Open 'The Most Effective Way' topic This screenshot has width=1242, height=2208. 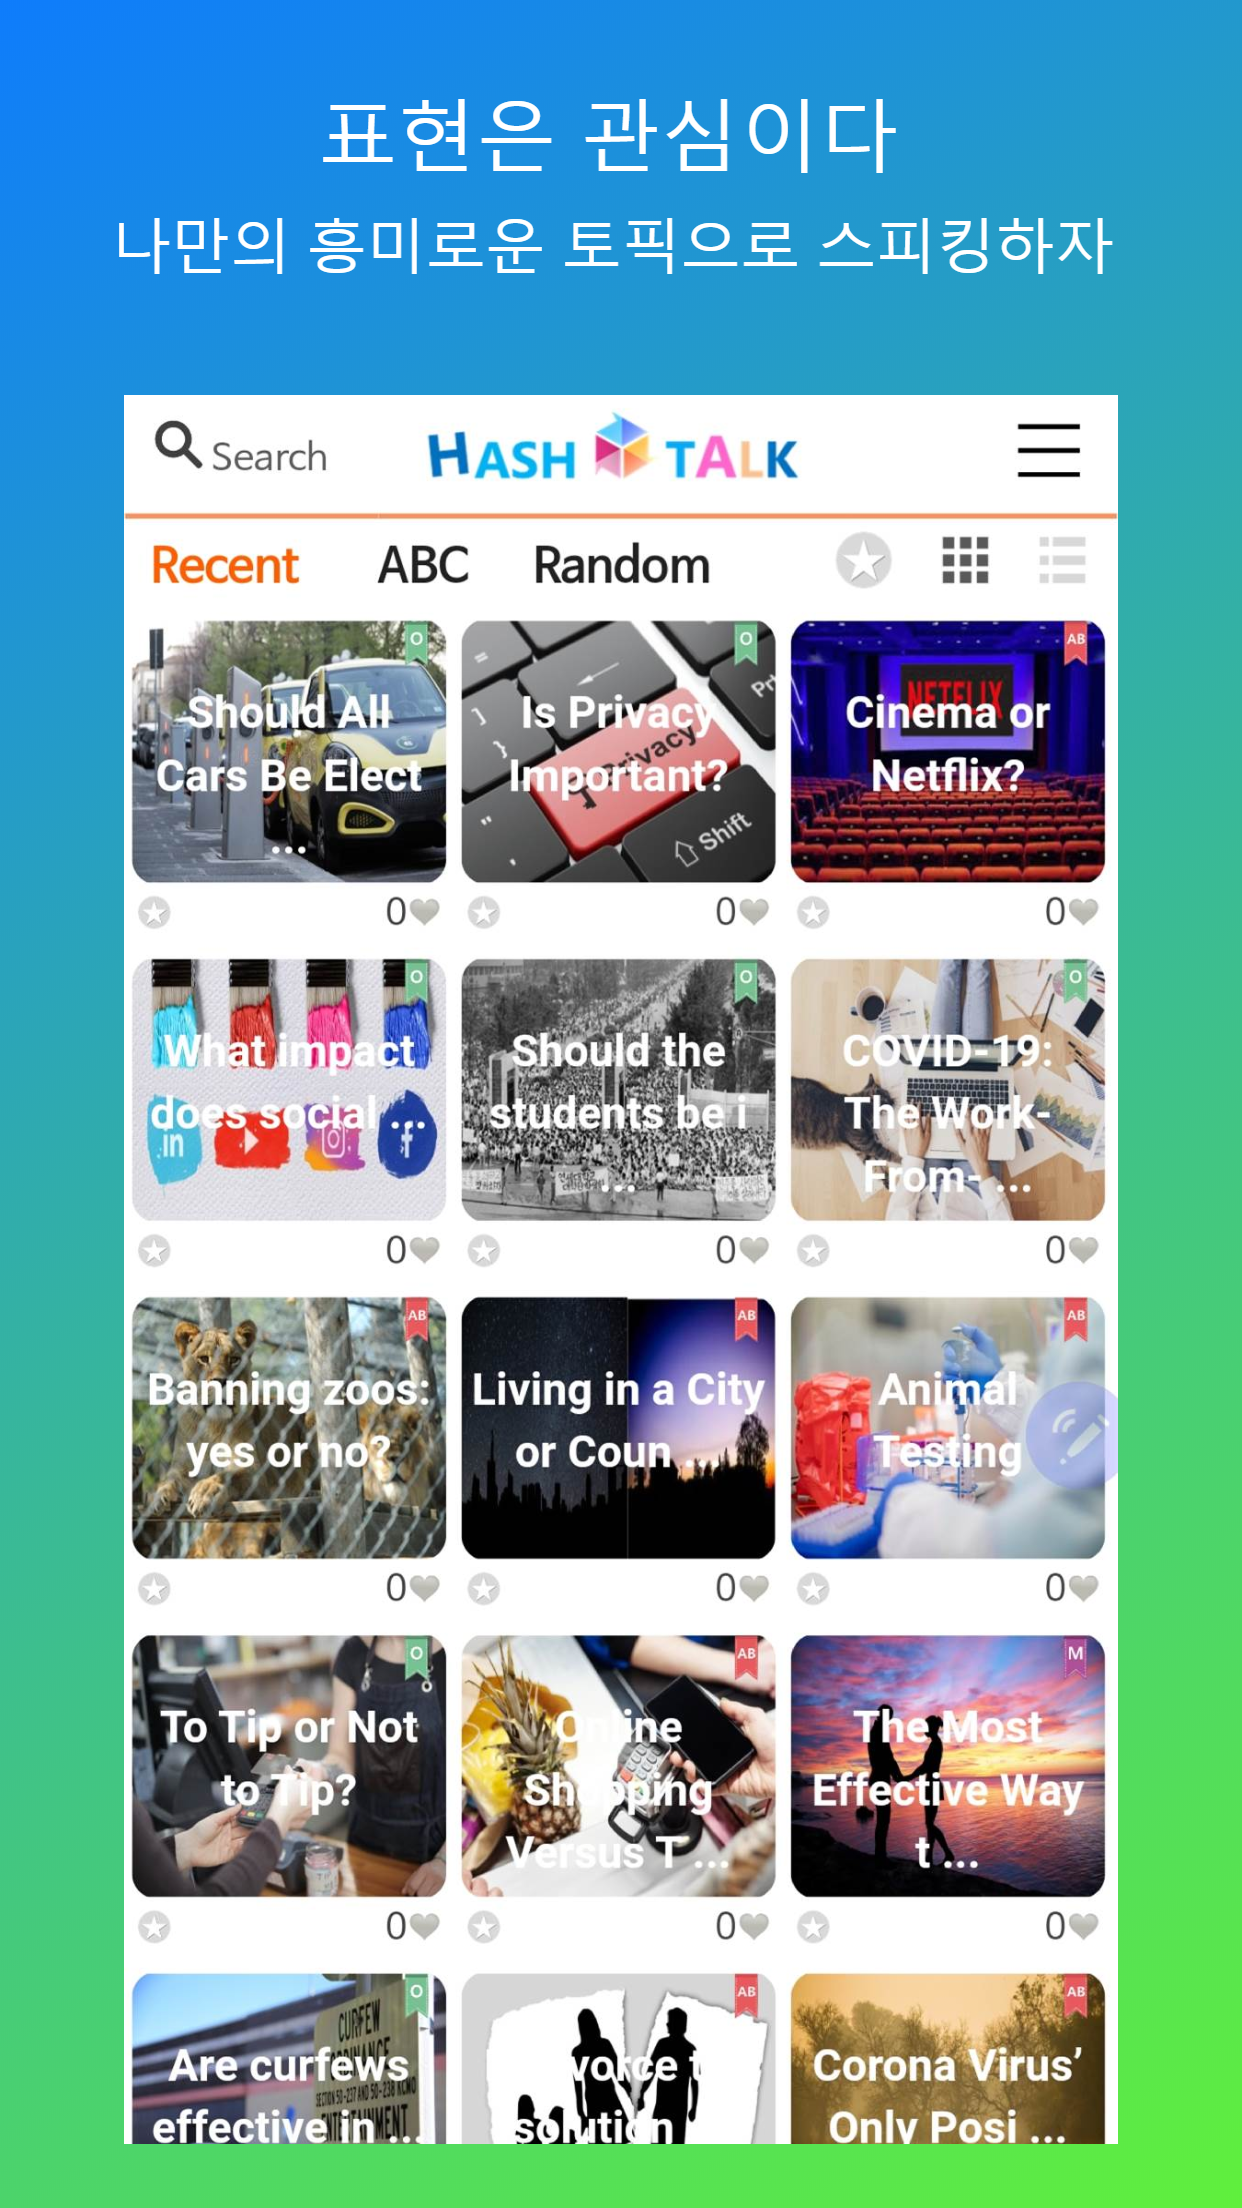[x=948, y=1766]
